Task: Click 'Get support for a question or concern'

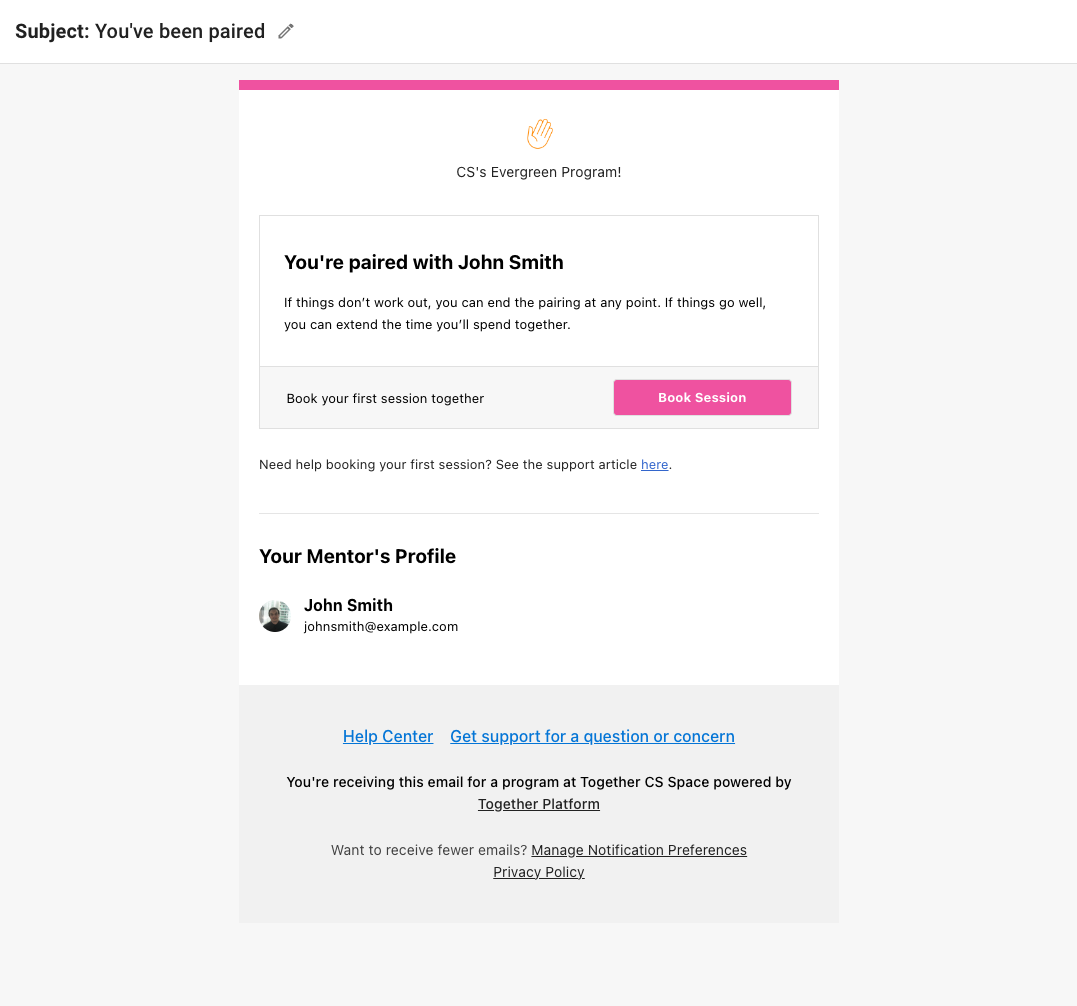Action: click(x=592, y=736)
